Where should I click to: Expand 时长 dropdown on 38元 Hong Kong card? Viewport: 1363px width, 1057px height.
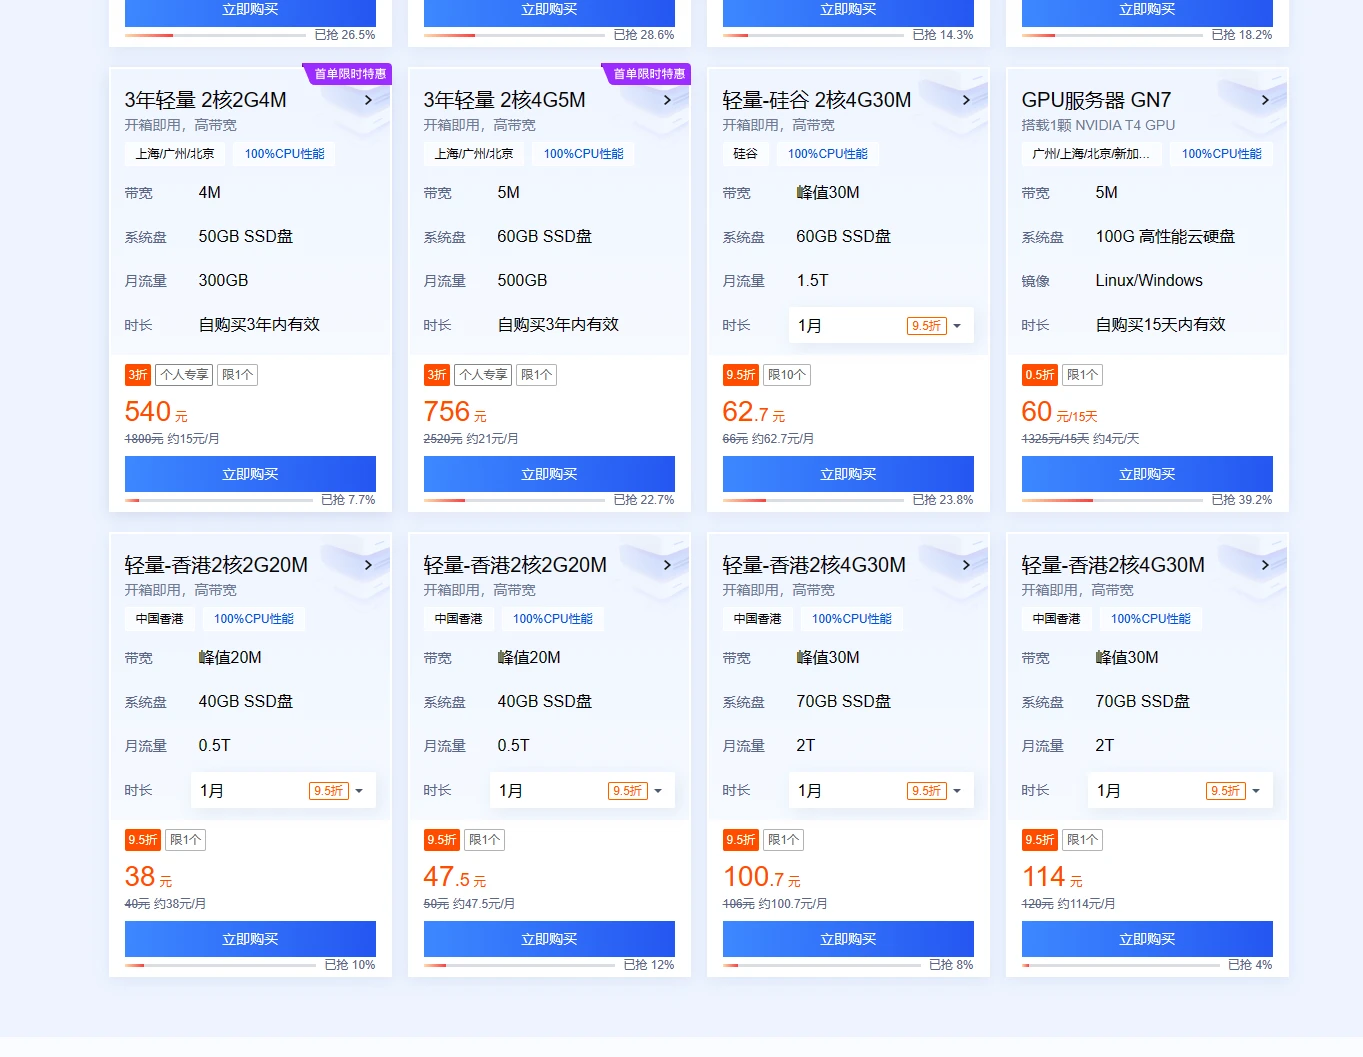(x=282, y=791)
